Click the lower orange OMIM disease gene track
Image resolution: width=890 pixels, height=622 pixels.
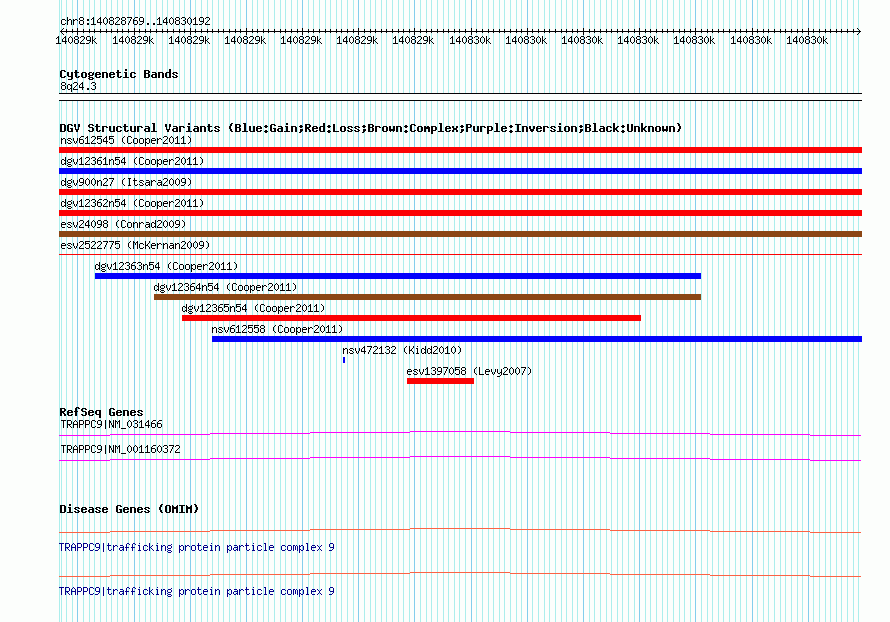(x=460, y=575)
